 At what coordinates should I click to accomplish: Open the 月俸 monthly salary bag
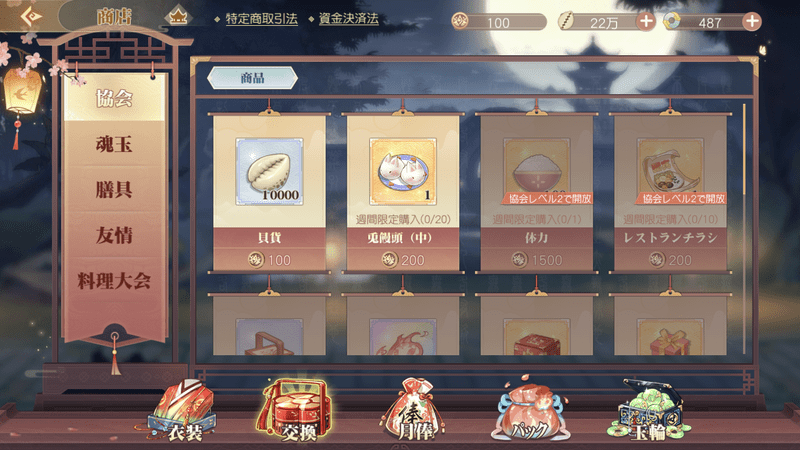[x=413, y=411]
